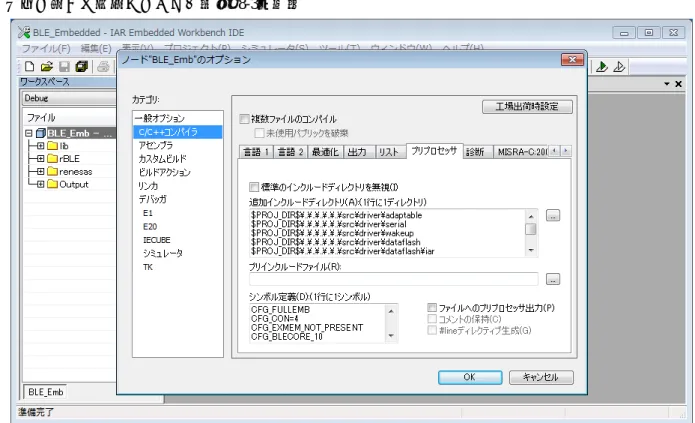The height and width of the screenshot is (423, 695).
Task: Switch to the MISRA-C:20 tab
Action: point(522,152)
